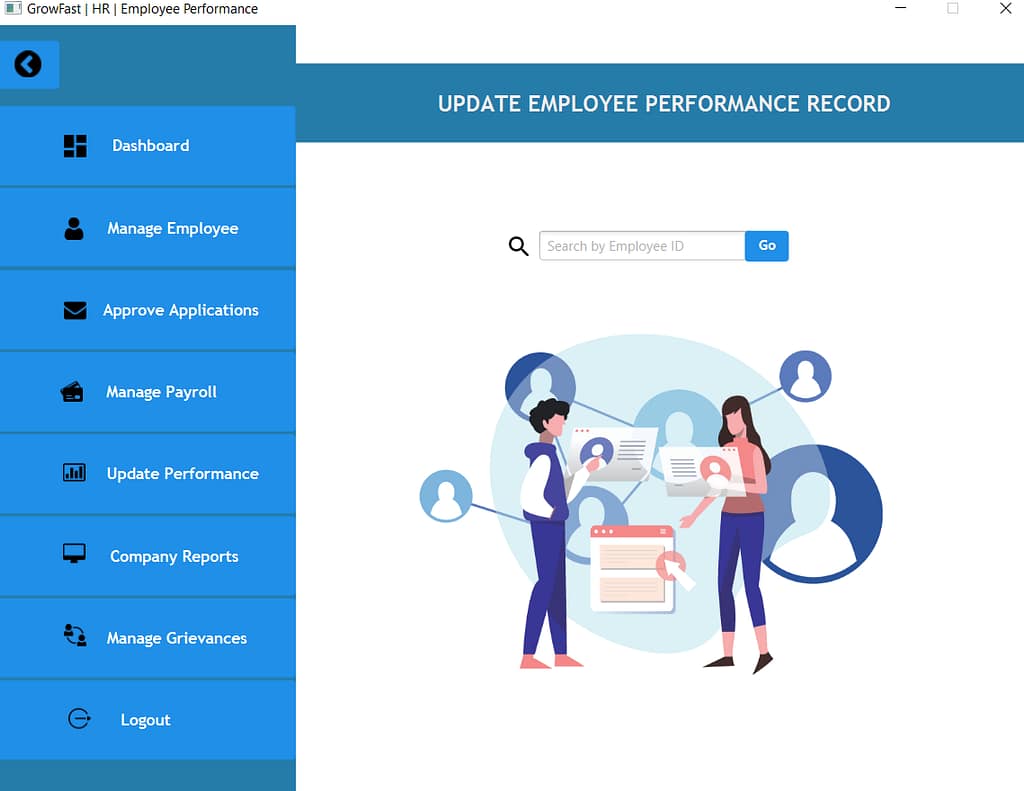Open Manage Grievances section

176,639
